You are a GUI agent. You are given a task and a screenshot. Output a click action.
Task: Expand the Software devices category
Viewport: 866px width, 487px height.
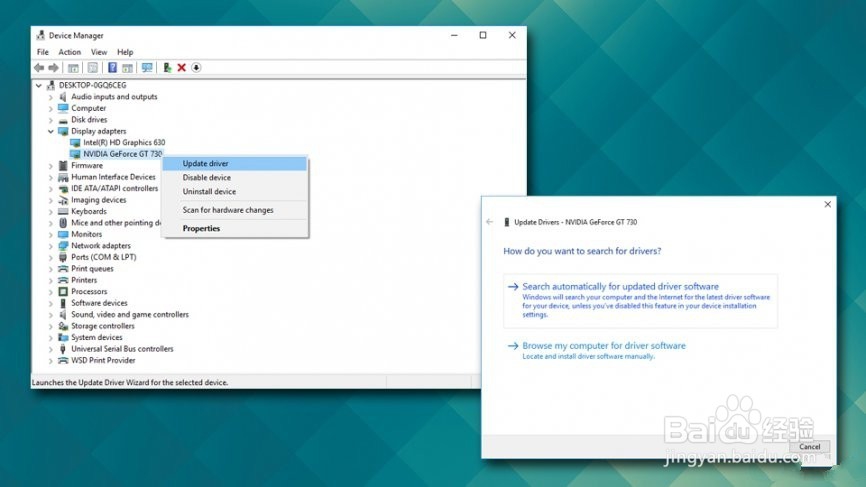51,303
